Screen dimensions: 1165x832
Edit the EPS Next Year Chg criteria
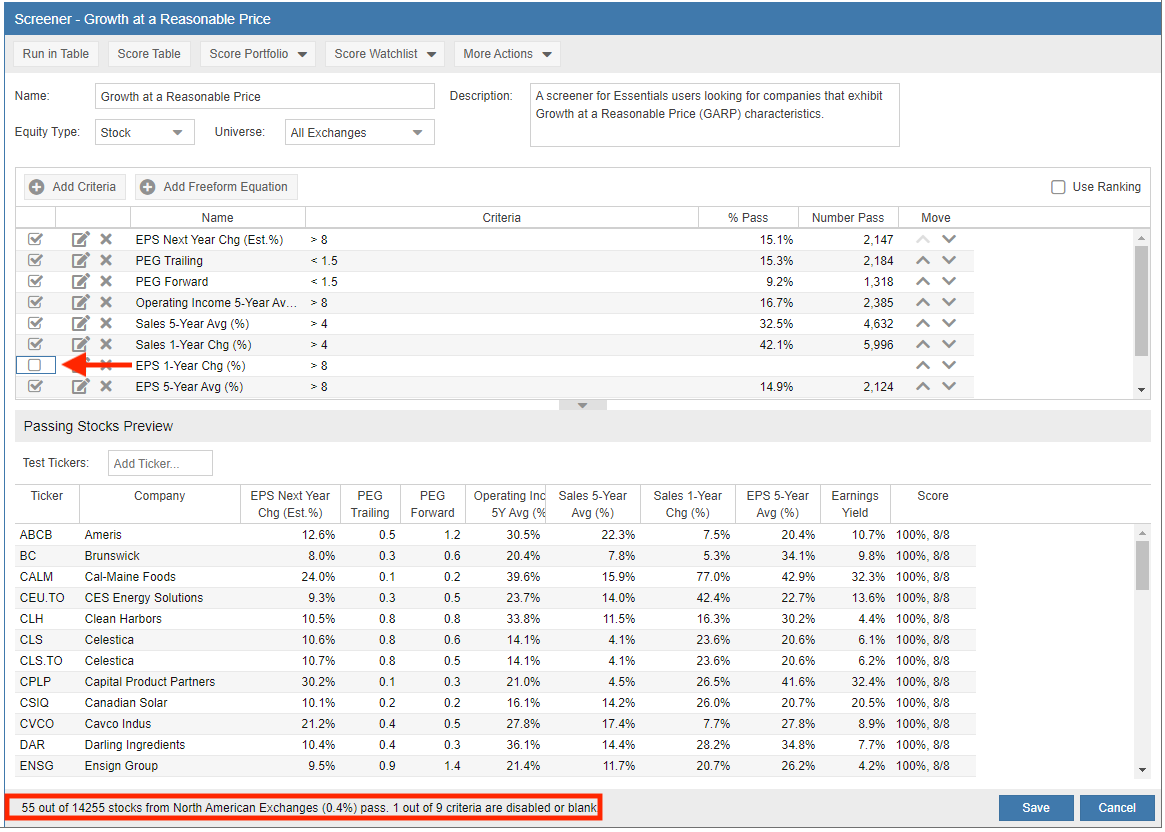click(80, 239)
